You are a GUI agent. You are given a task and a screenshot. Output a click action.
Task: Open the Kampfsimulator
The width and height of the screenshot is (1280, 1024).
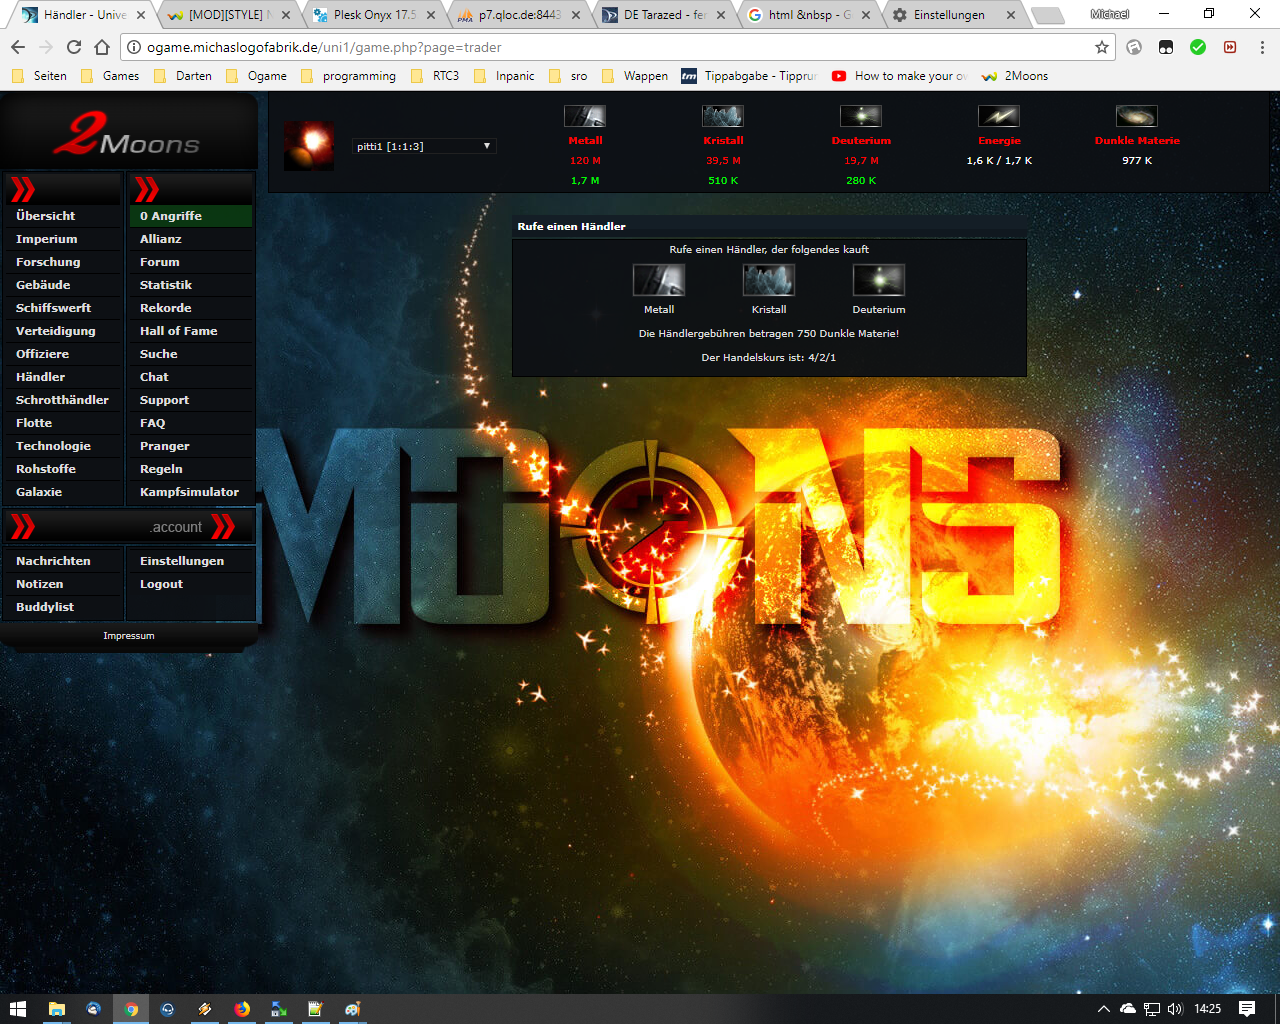(x=190, y=492)
